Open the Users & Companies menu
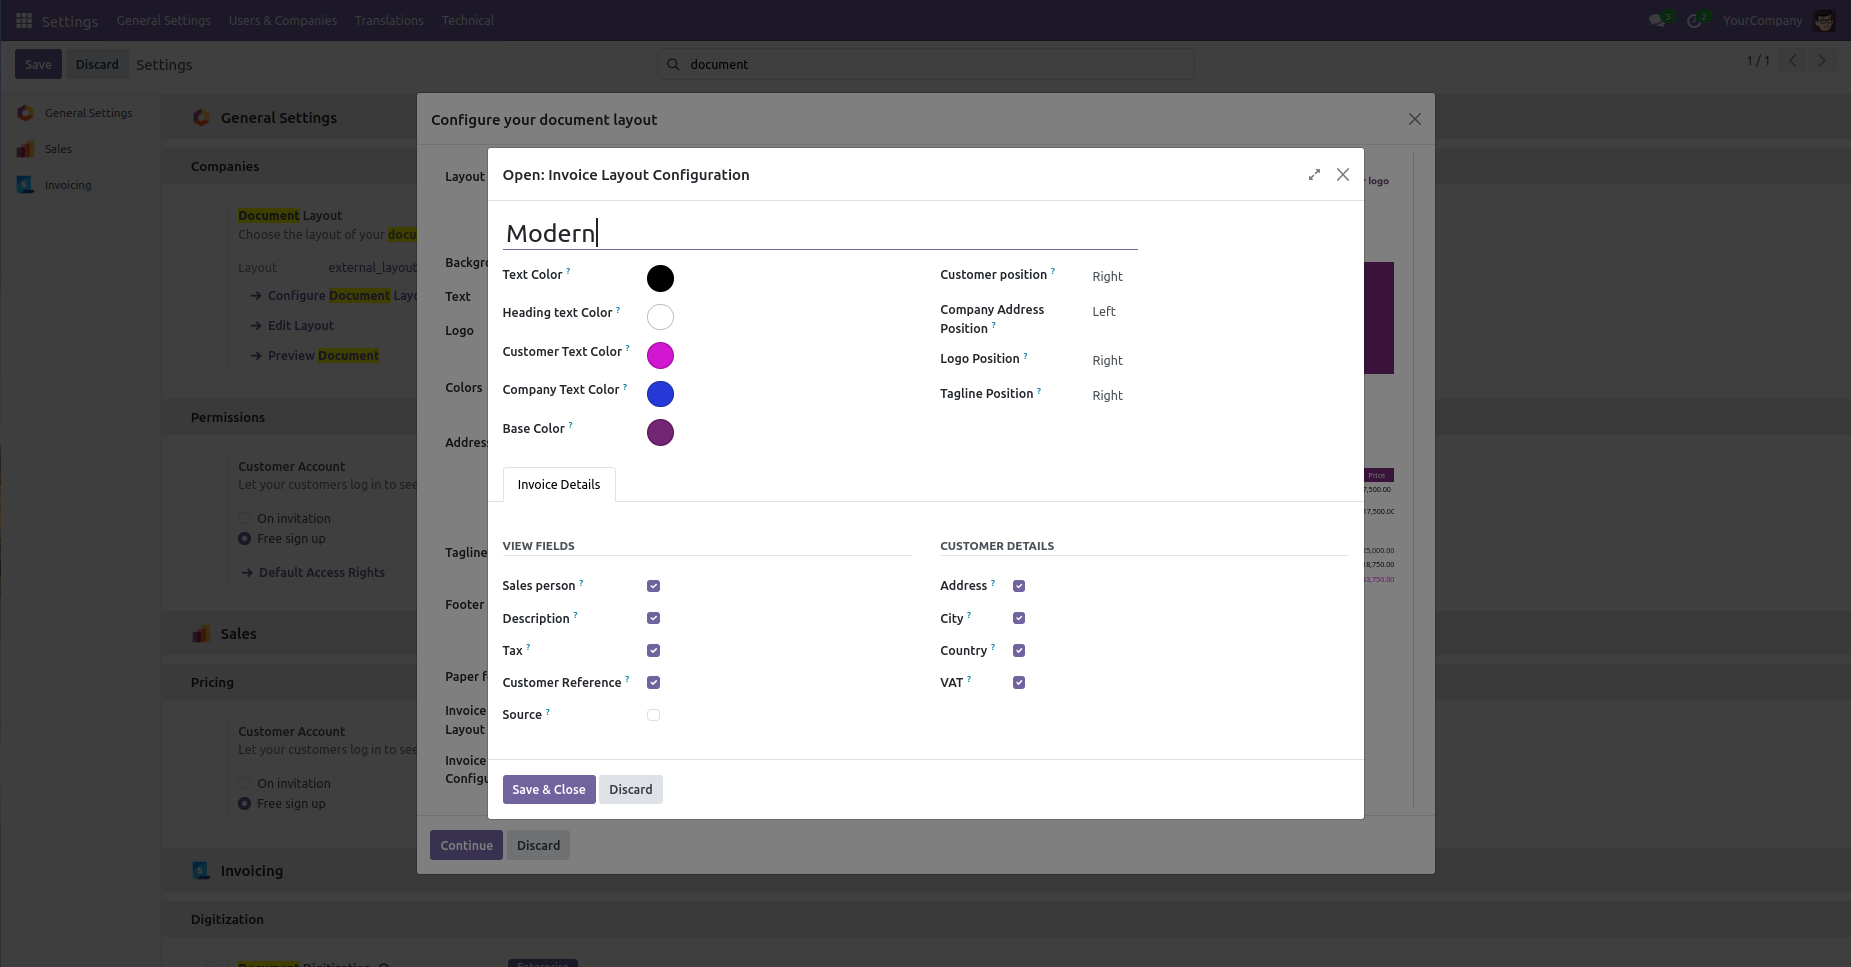This screenshot has width=1851, height=967. point(282,21)
